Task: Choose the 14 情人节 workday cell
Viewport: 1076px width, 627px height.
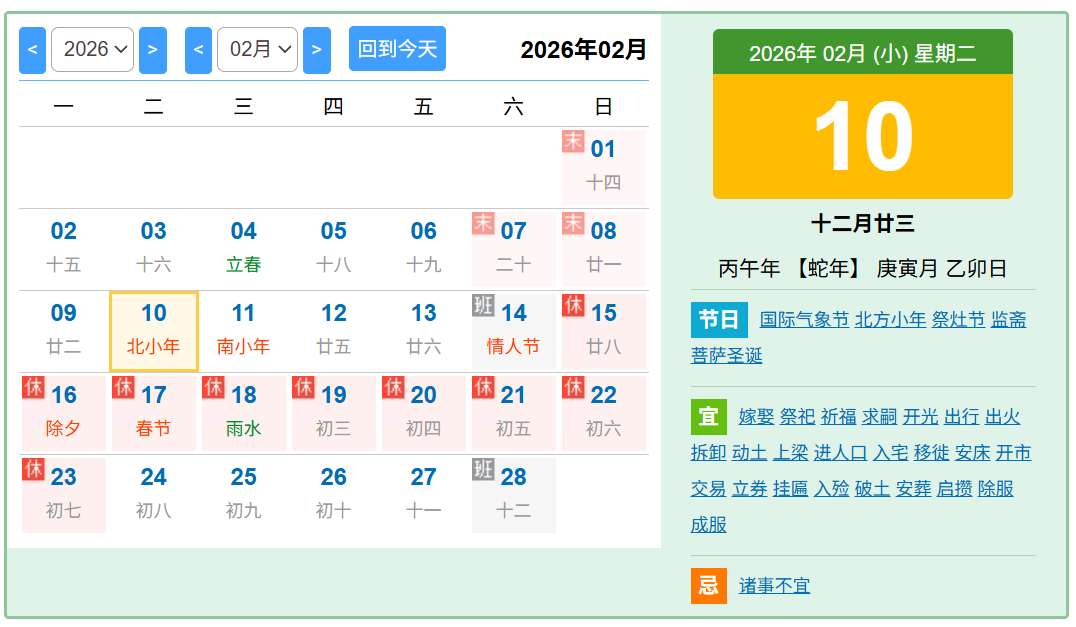Action: click(x=513, y=330)
